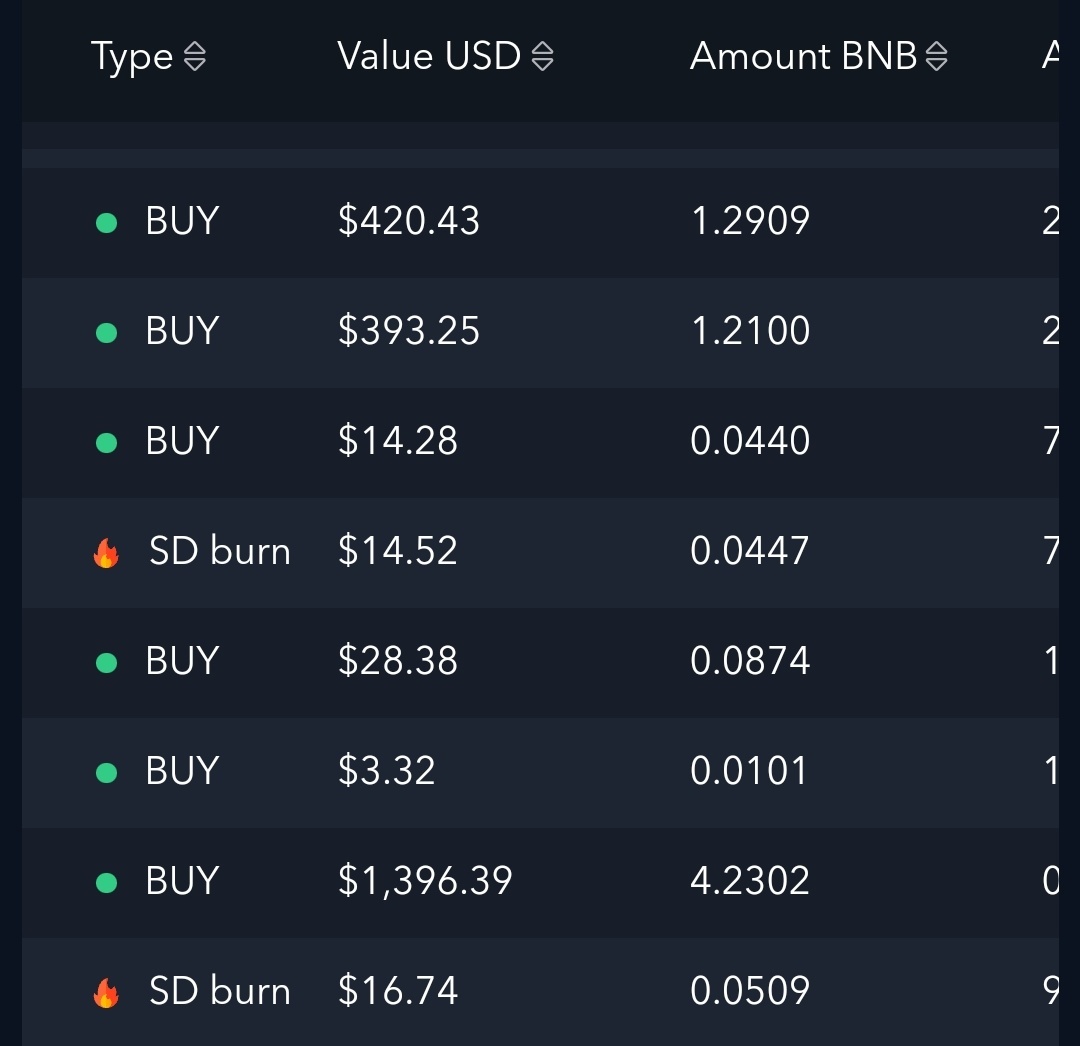1080x1046 pixels.
Task: Click BNB amount 0.0874
Action: [750, 660]
